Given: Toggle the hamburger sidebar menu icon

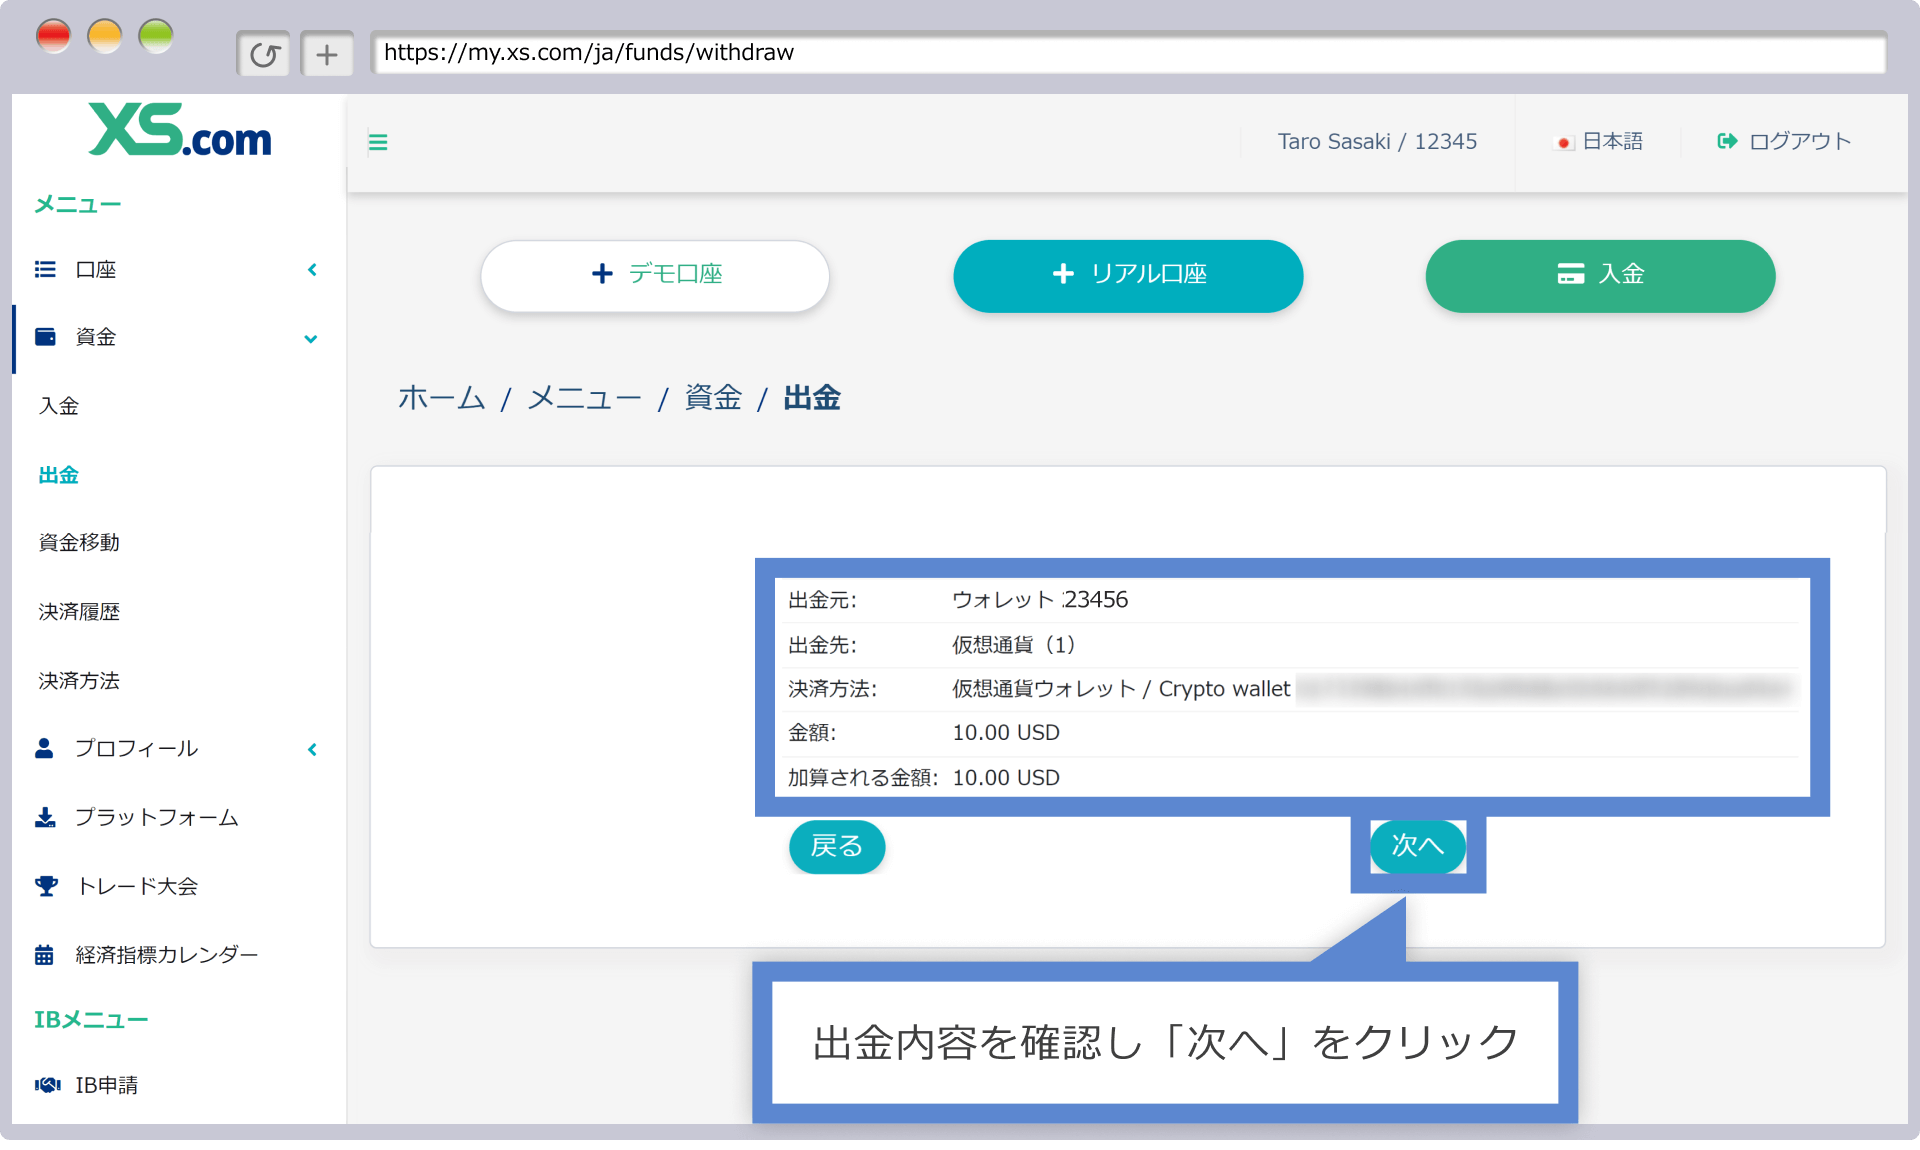Looking at the screenshot, I should [x=378, y=142].
